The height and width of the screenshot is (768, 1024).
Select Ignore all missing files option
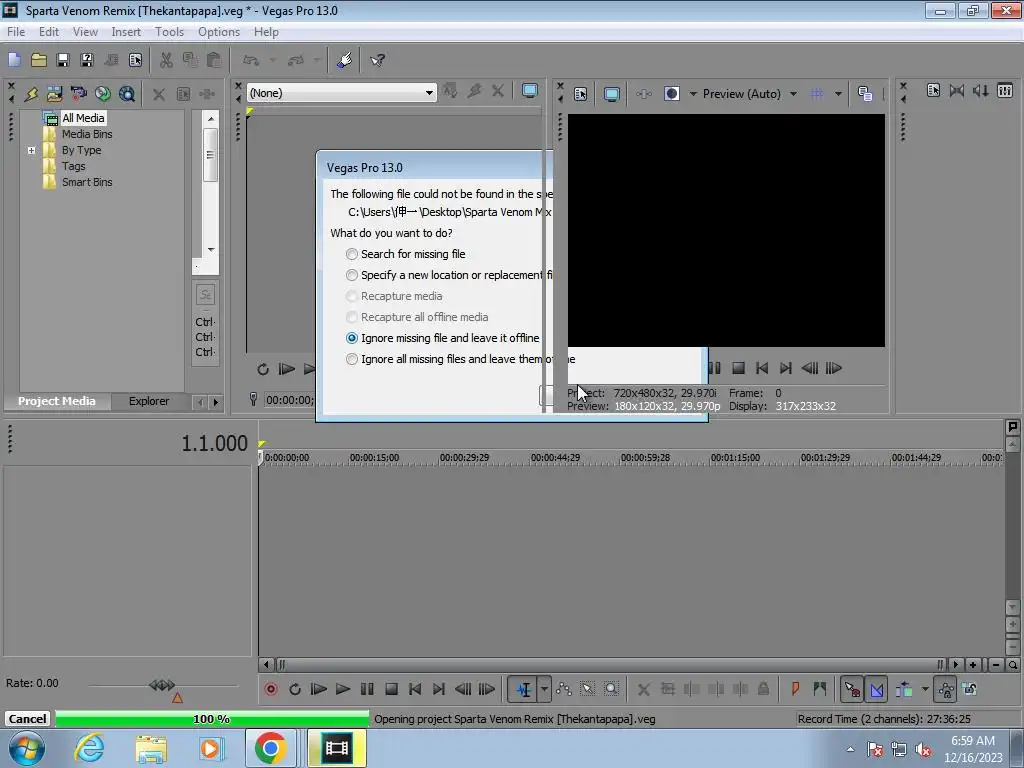click(460, 359)
